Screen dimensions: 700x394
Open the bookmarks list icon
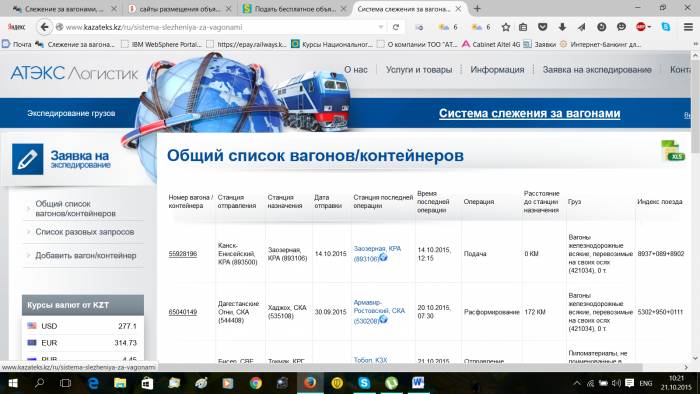coord(523,27)
